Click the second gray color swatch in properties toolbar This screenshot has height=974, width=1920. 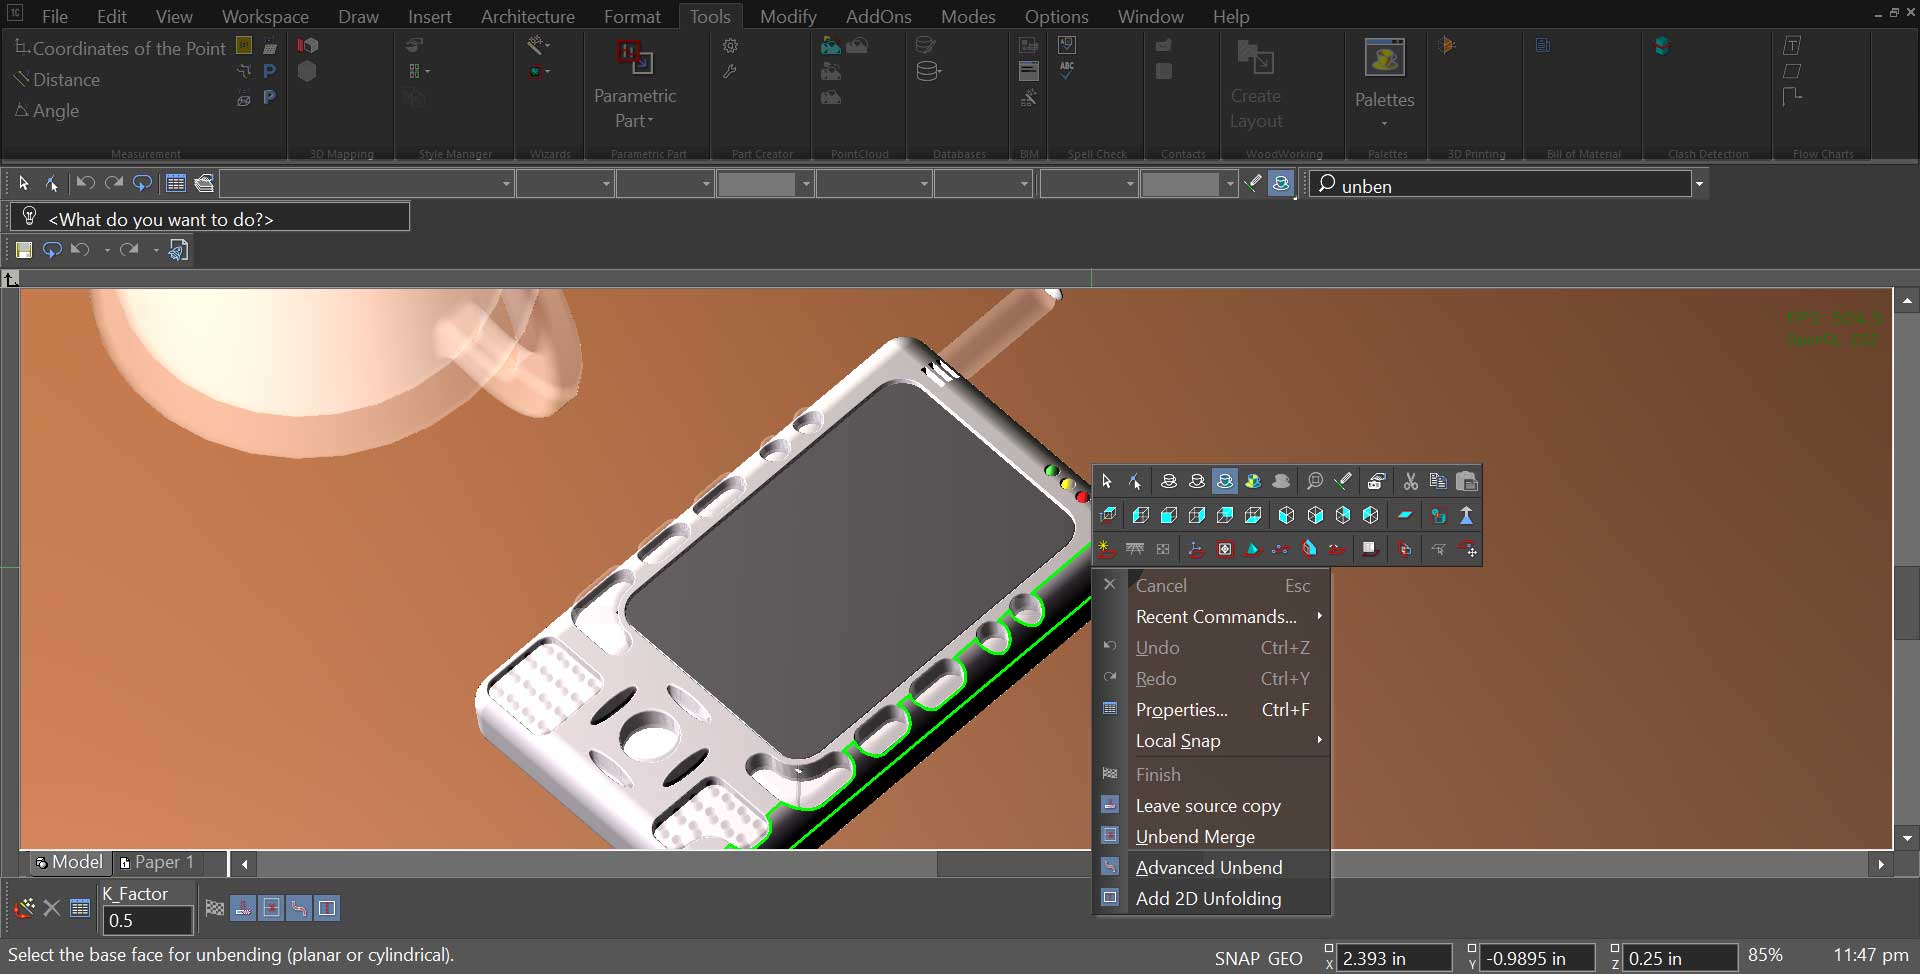pyautogui.click(x=1181, y=184)
